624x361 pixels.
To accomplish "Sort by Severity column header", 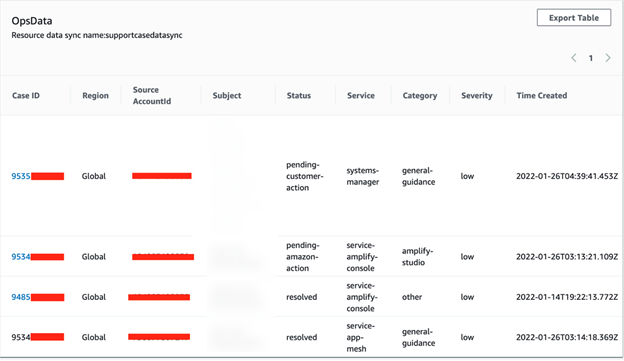I will [477, 96].
